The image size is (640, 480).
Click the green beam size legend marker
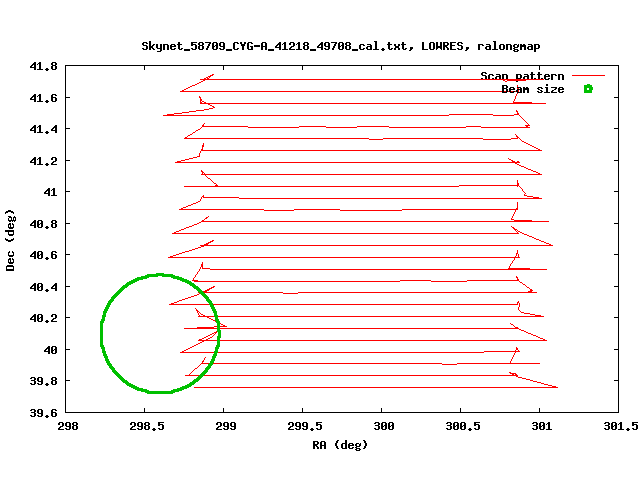(588, 89)
